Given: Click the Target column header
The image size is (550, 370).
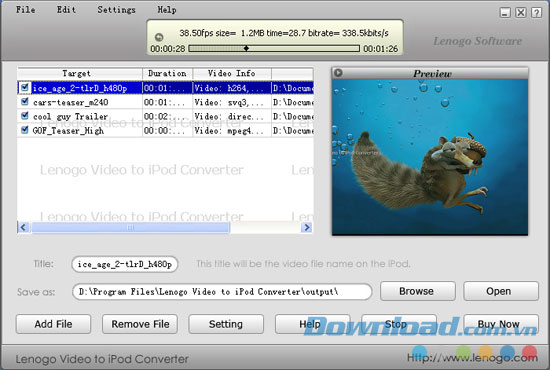Looking at the screenshot, I should click(80, 73).
